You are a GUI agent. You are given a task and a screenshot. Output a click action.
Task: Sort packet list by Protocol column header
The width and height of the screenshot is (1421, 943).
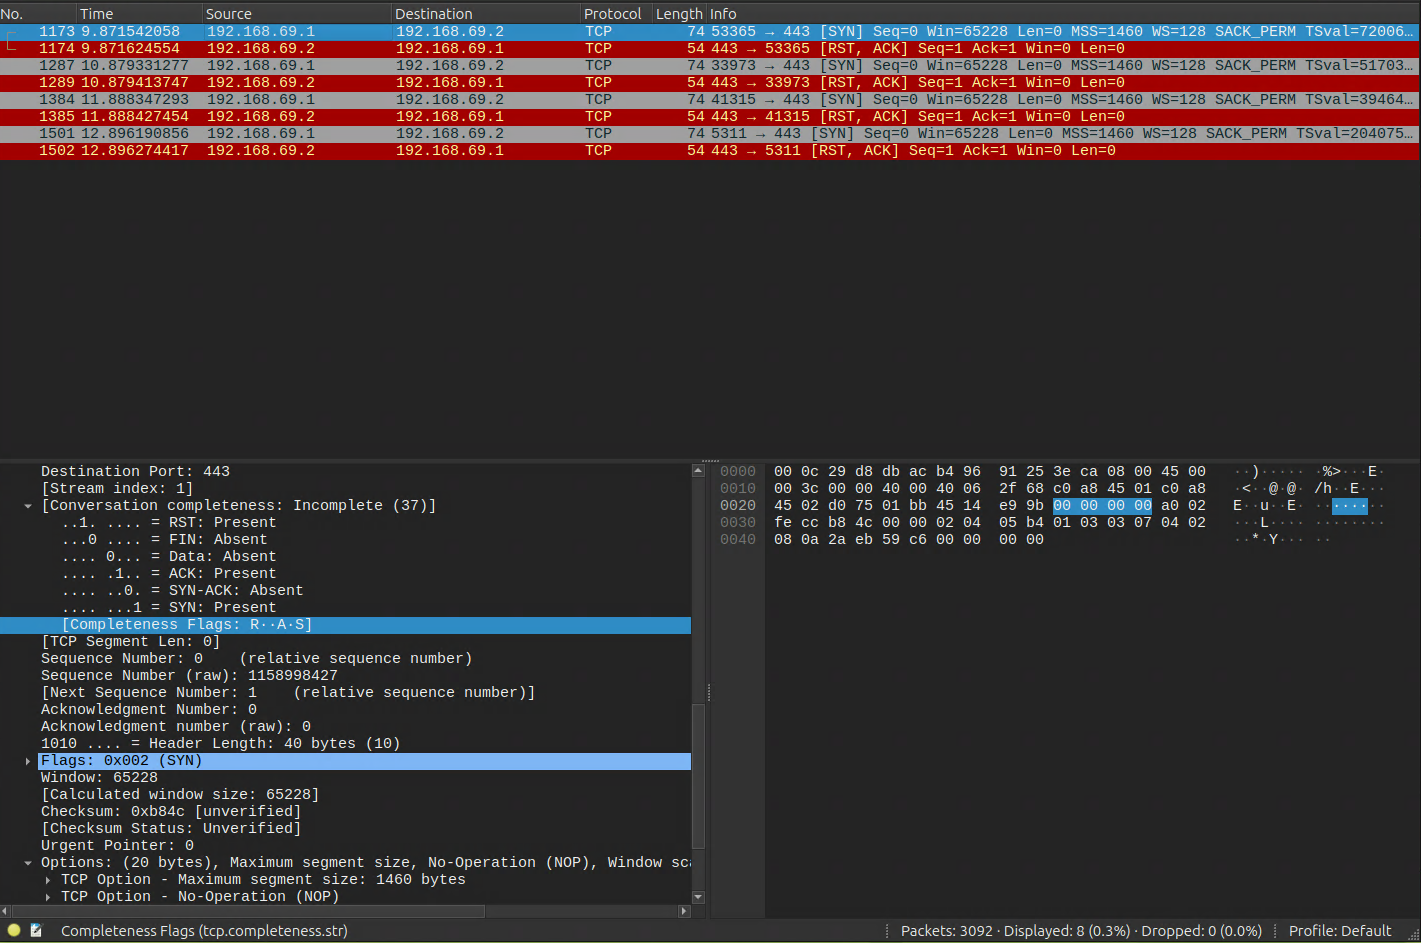pos(612,14)
